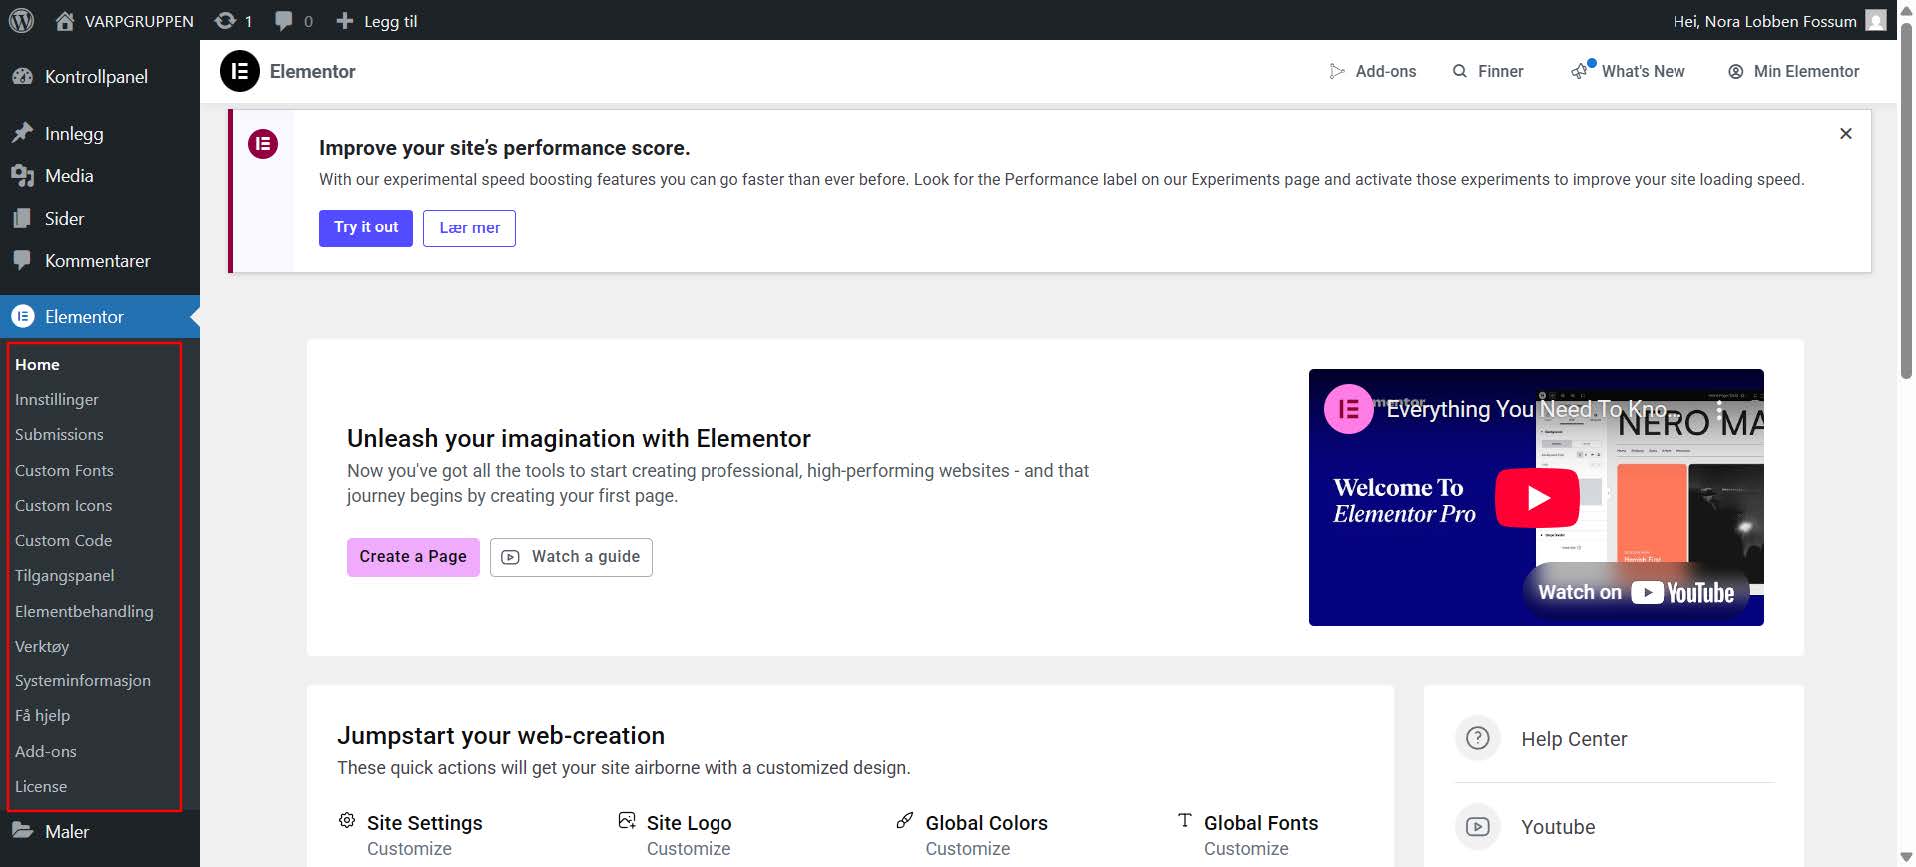This screenshot has height=867, width=1916.
Task: Click the Try it out button
Action: tap(366, 228)
